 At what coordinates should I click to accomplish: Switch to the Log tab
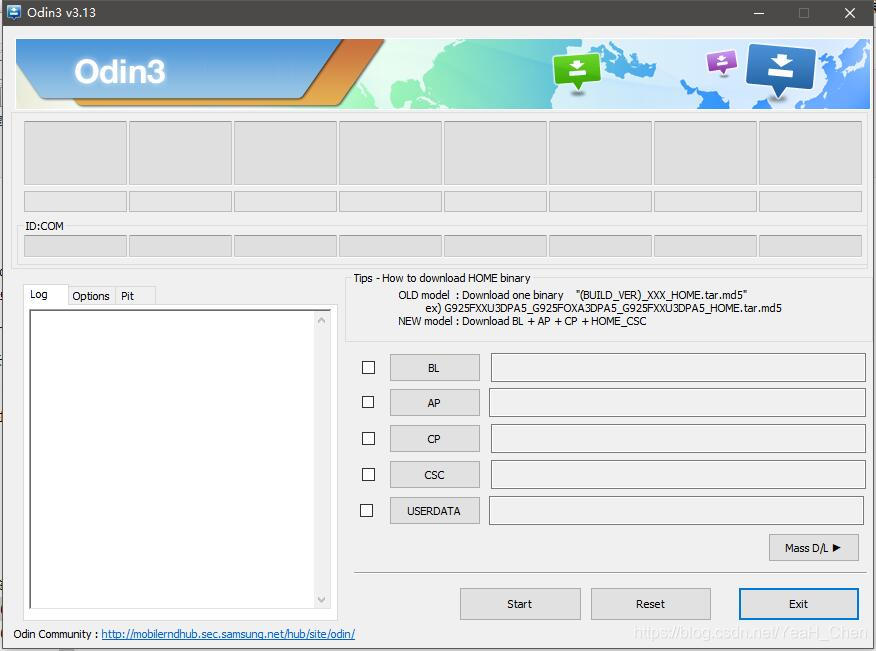click(x=45, y=294)
